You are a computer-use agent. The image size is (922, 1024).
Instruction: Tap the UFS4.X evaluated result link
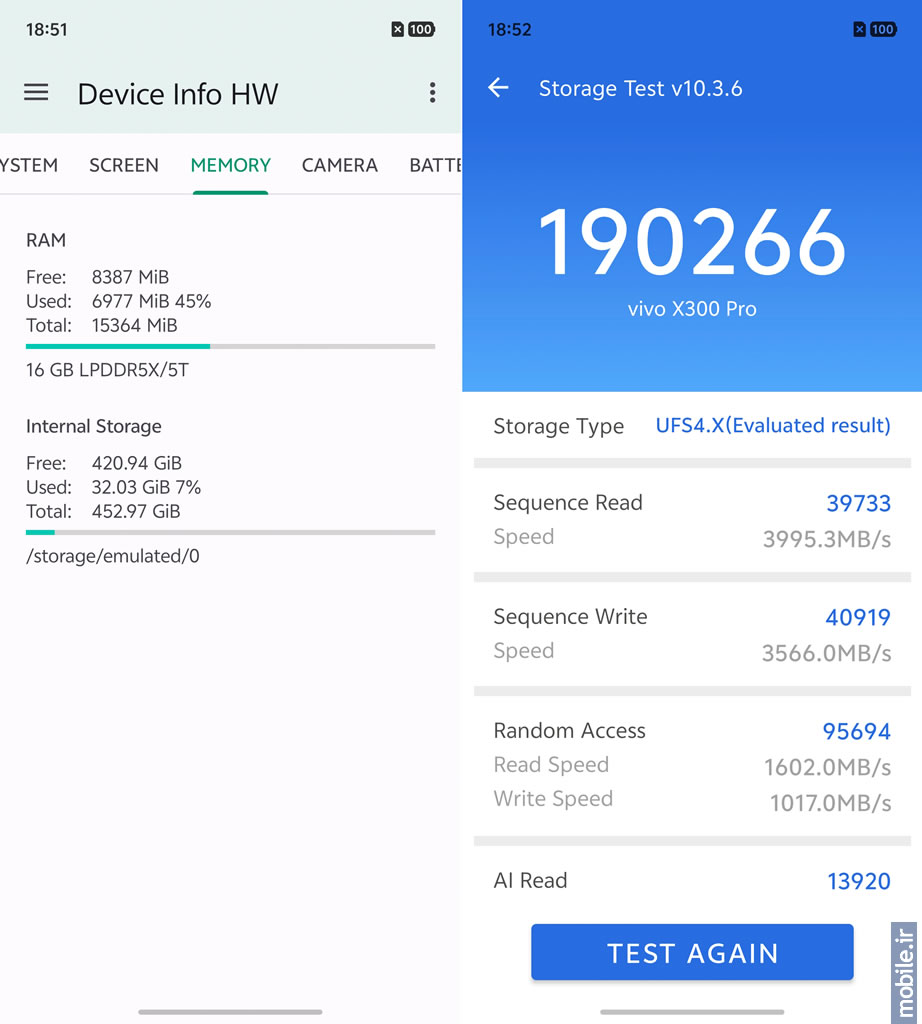click(772, 425)
